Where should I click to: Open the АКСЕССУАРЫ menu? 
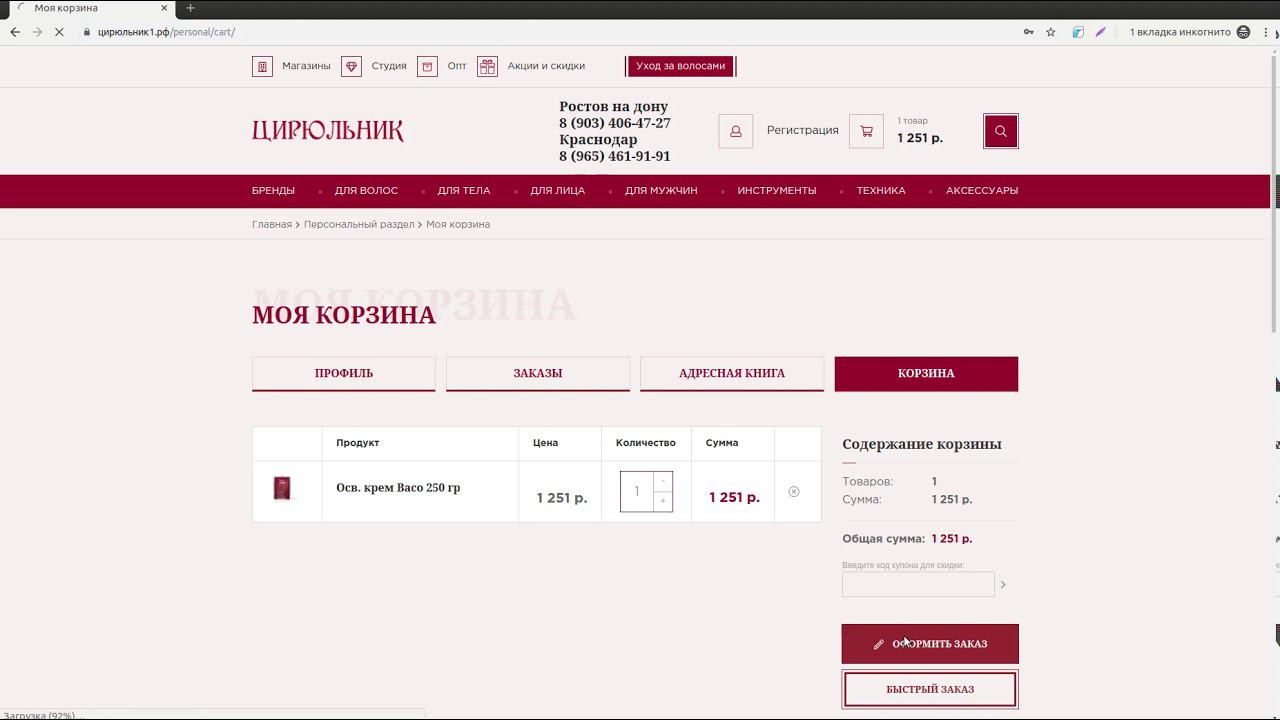(x=982, y=191)
